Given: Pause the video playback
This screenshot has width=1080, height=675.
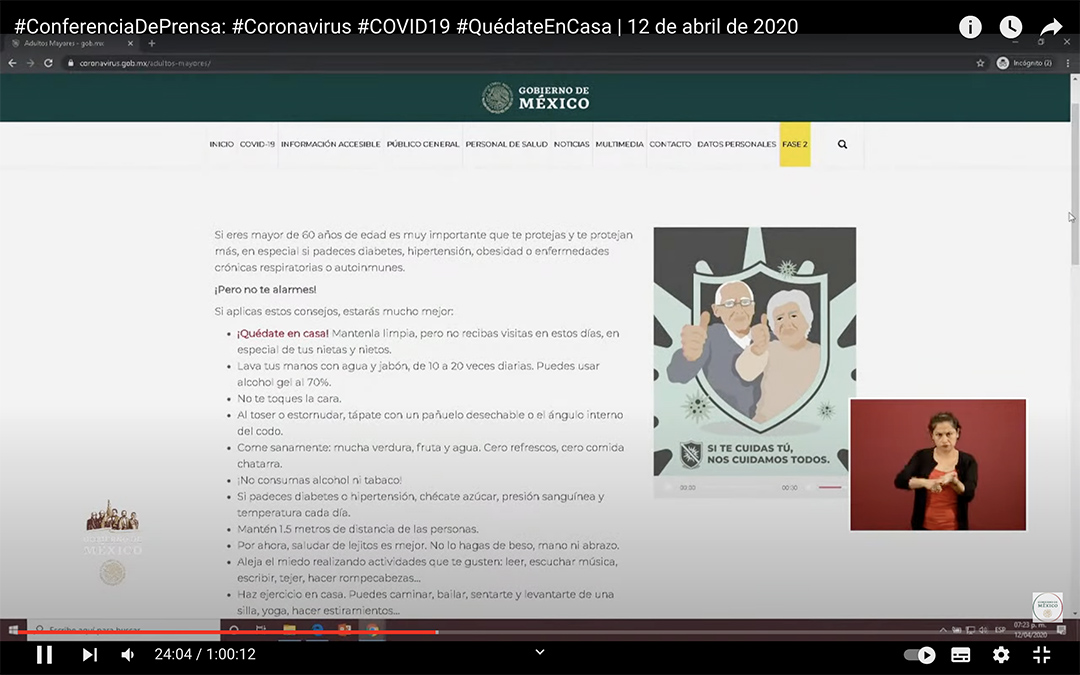Looking at the screenshot, I should click(44, 655).
